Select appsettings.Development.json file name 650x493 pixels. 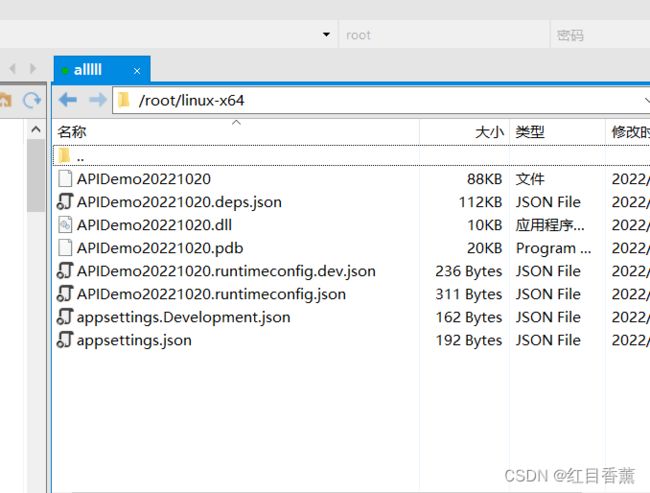click(x=184, y=317)
